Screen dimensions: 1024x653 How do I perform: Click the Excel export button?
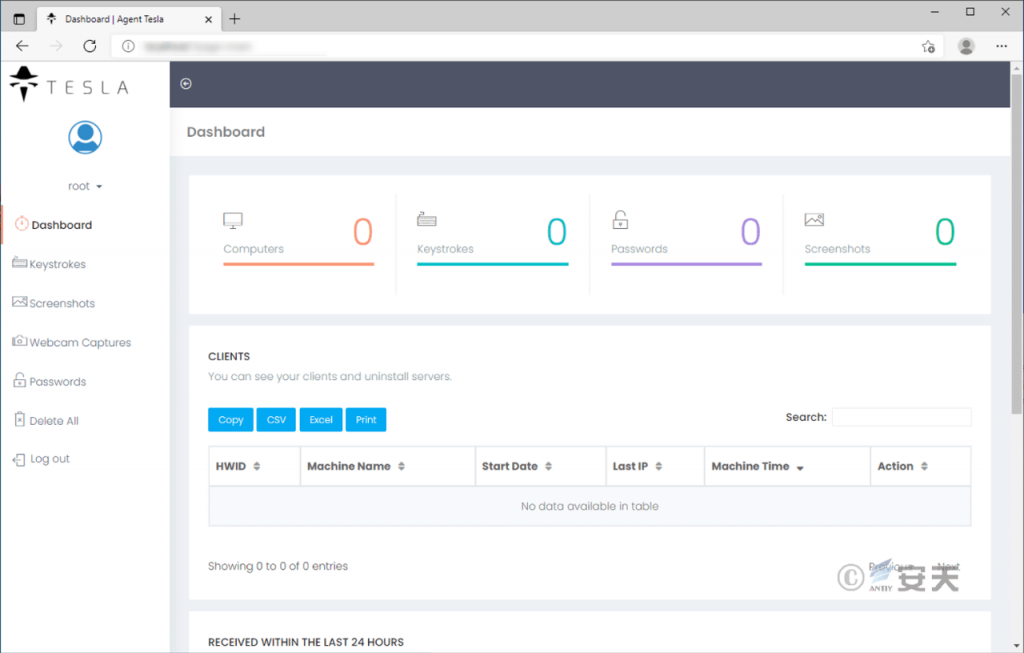(321, 420)
